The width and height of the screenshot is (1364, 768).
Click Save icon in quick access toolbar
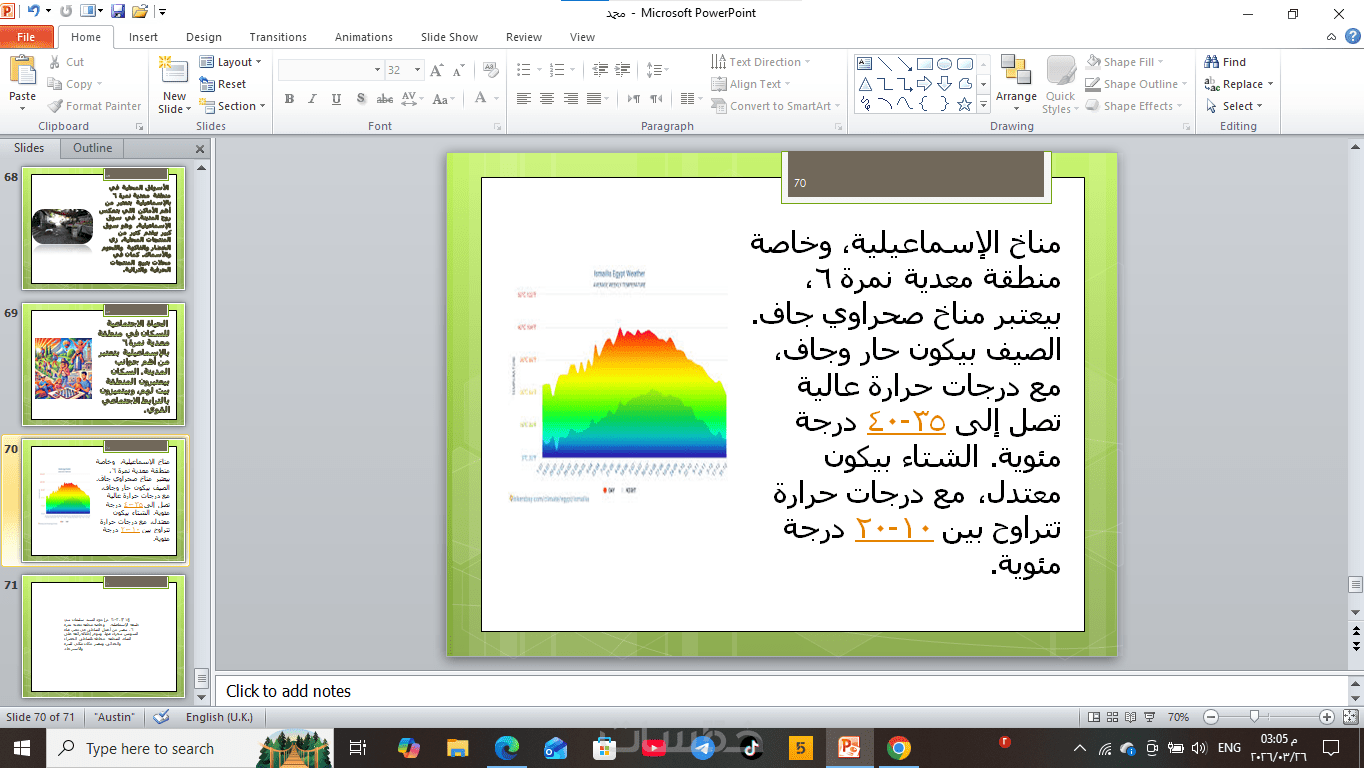118,12
